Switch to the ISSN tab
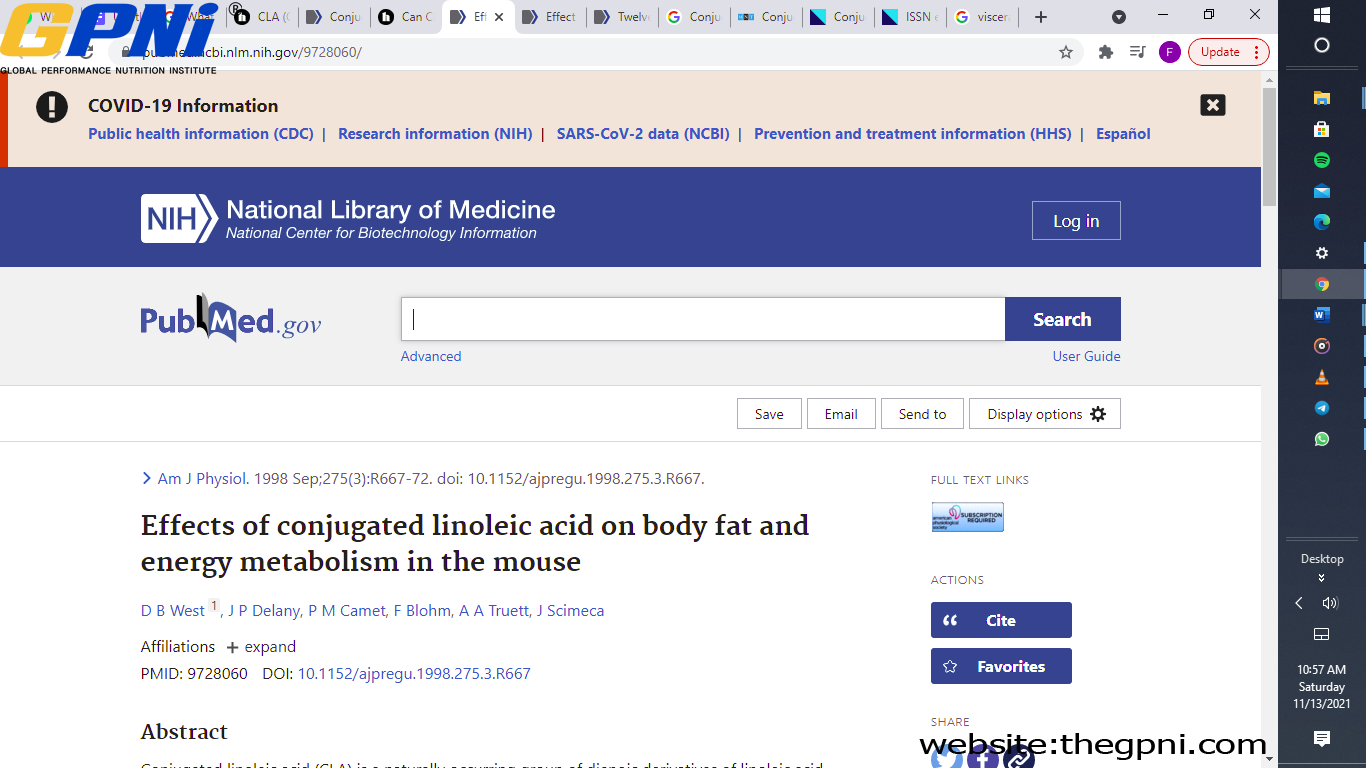 911,17
